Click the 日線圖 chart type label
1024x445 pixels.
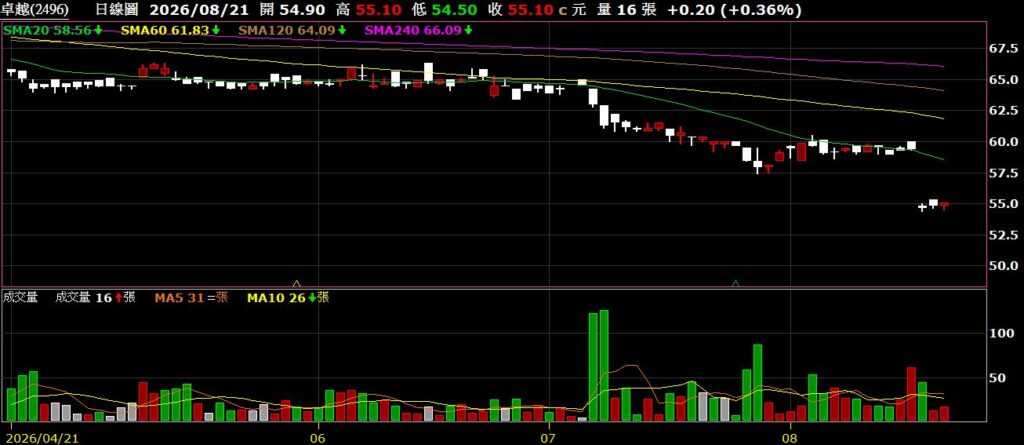point(118,10)
